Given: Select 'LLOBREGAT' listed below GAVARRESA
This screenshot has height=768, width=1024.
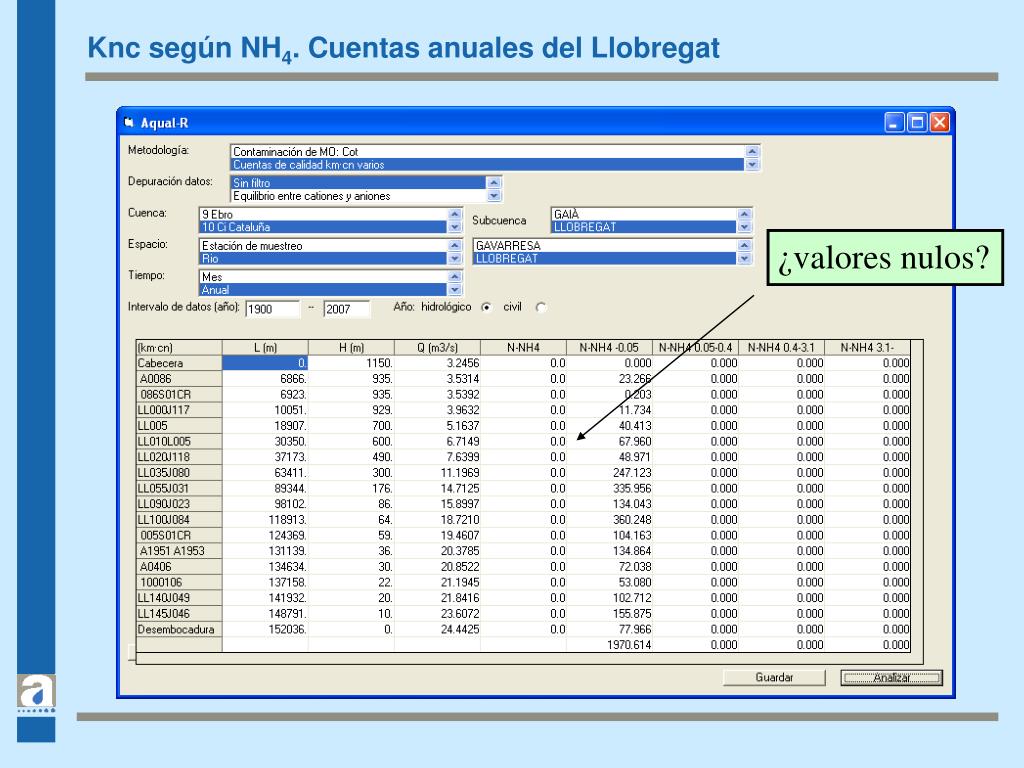Looking at the screenshot, I should (x=605, y=259).
